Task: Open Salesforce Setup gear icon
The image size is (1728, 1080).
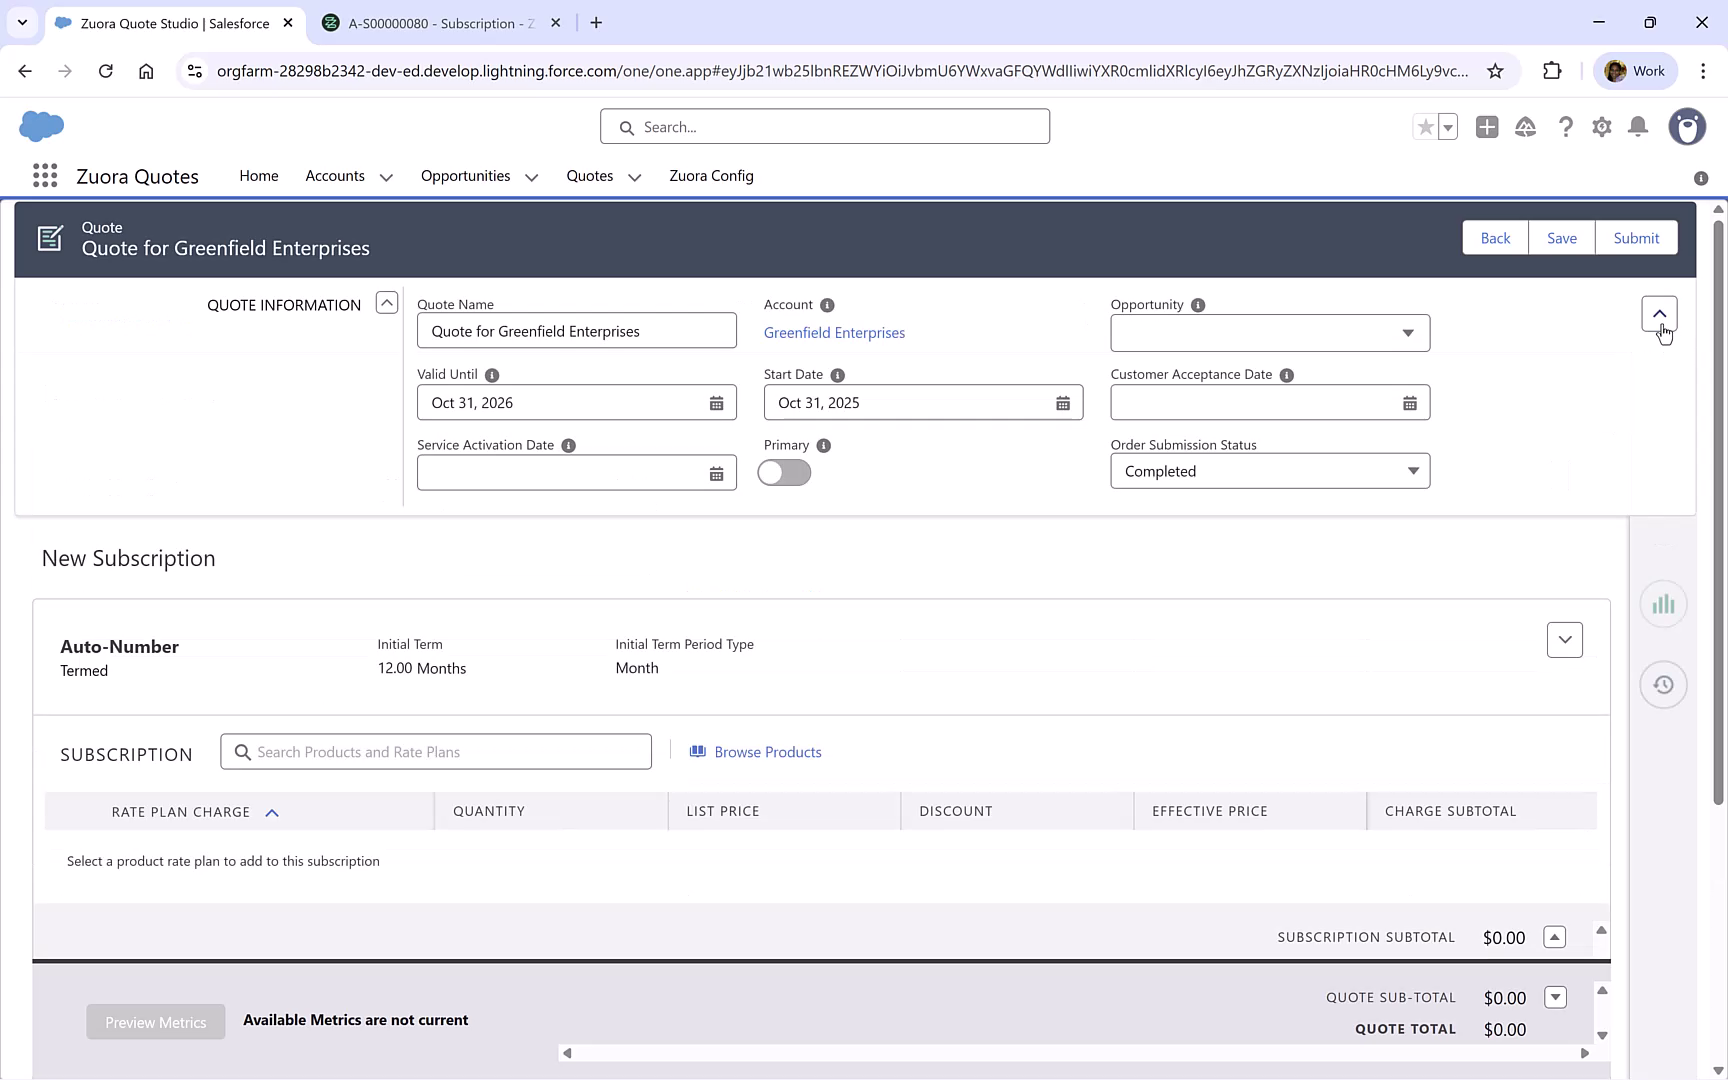Action: click(1601, 127)
